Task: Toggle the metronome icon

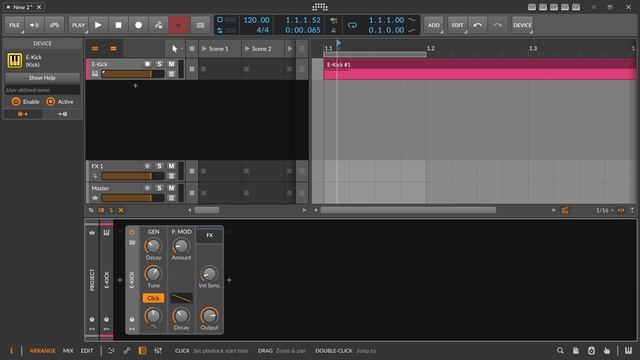Action: pos(333,30)
